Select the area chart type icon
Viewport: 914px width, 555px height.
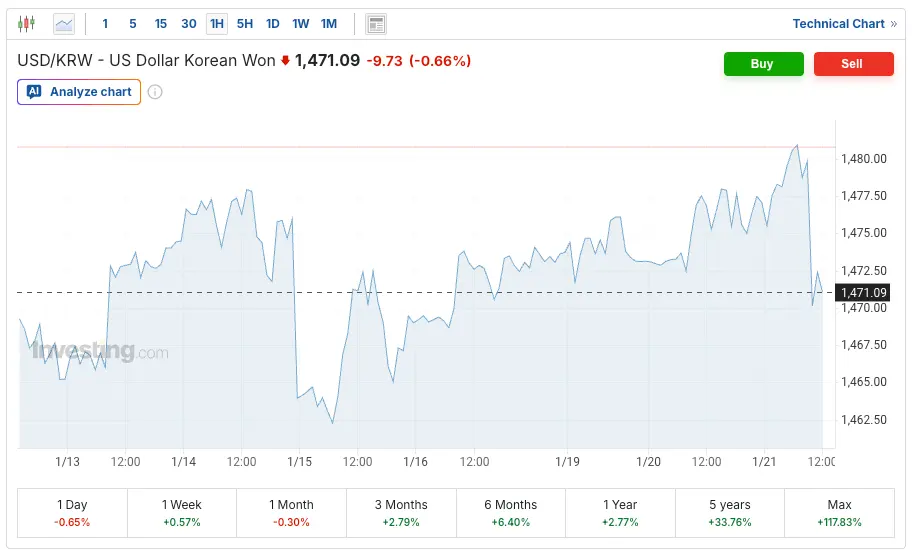[x=64, y=23]
